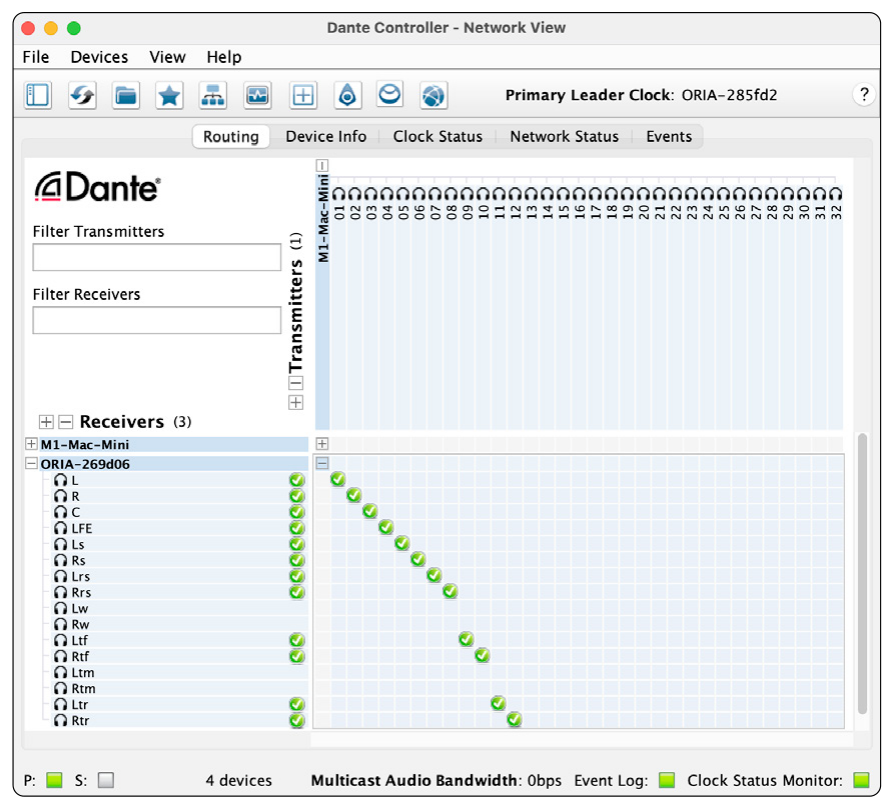This screenshot has height=809, width=894.
Task: Switch to the Events tab
Action: [669, 137]
